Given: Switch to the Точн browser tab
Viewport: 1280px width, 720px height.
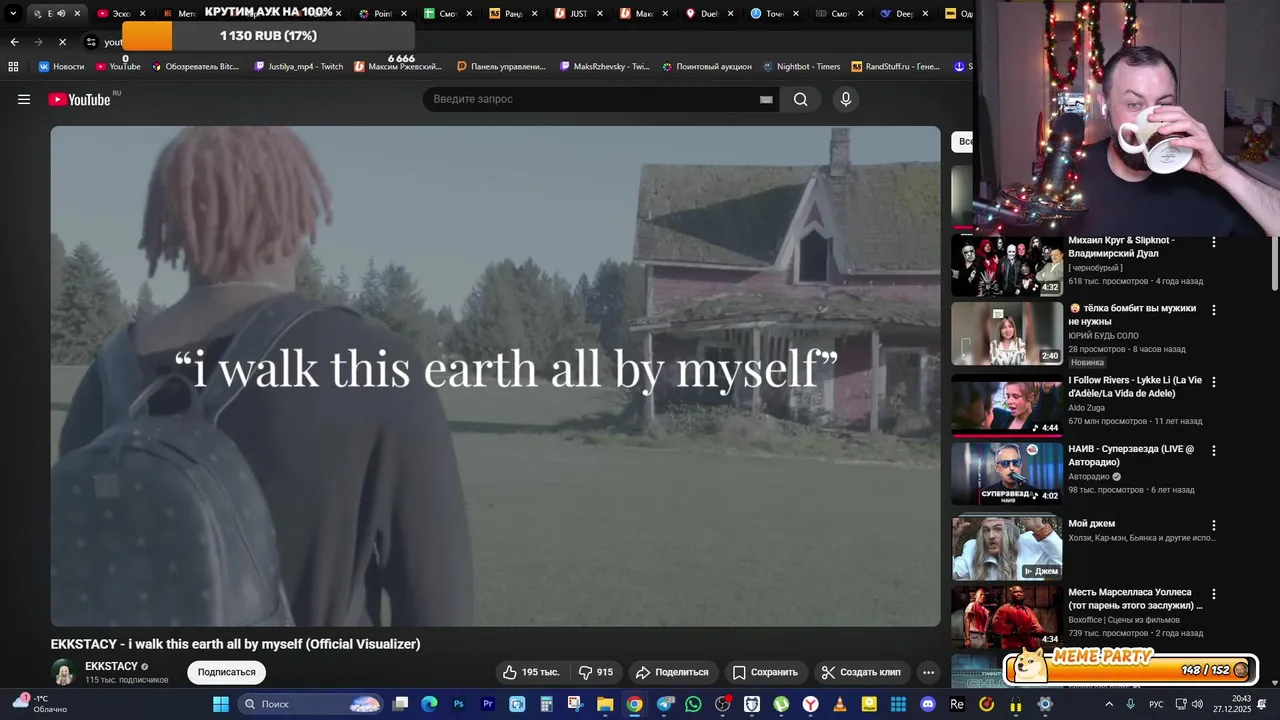Looking at the screenshot, I should [775, 14].
